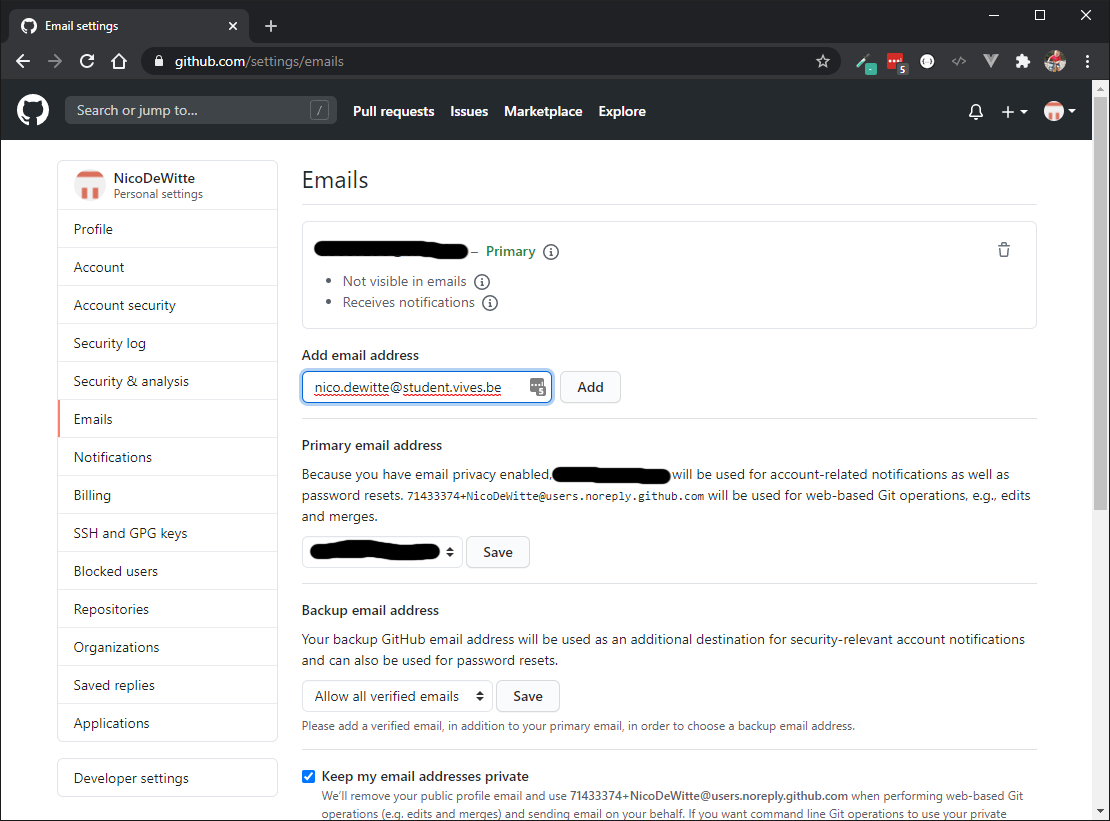Open Marketplace in top nav
1110x821 pixels.
click(543, 111)
